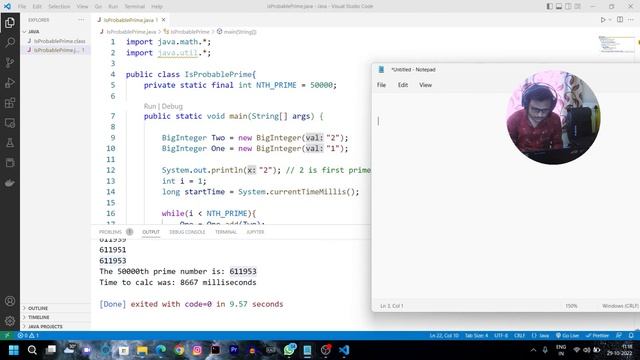This screenshot has width=640, height=360.
Task: Open run options dropdown arrow beside play
Action: coord(610,20)
